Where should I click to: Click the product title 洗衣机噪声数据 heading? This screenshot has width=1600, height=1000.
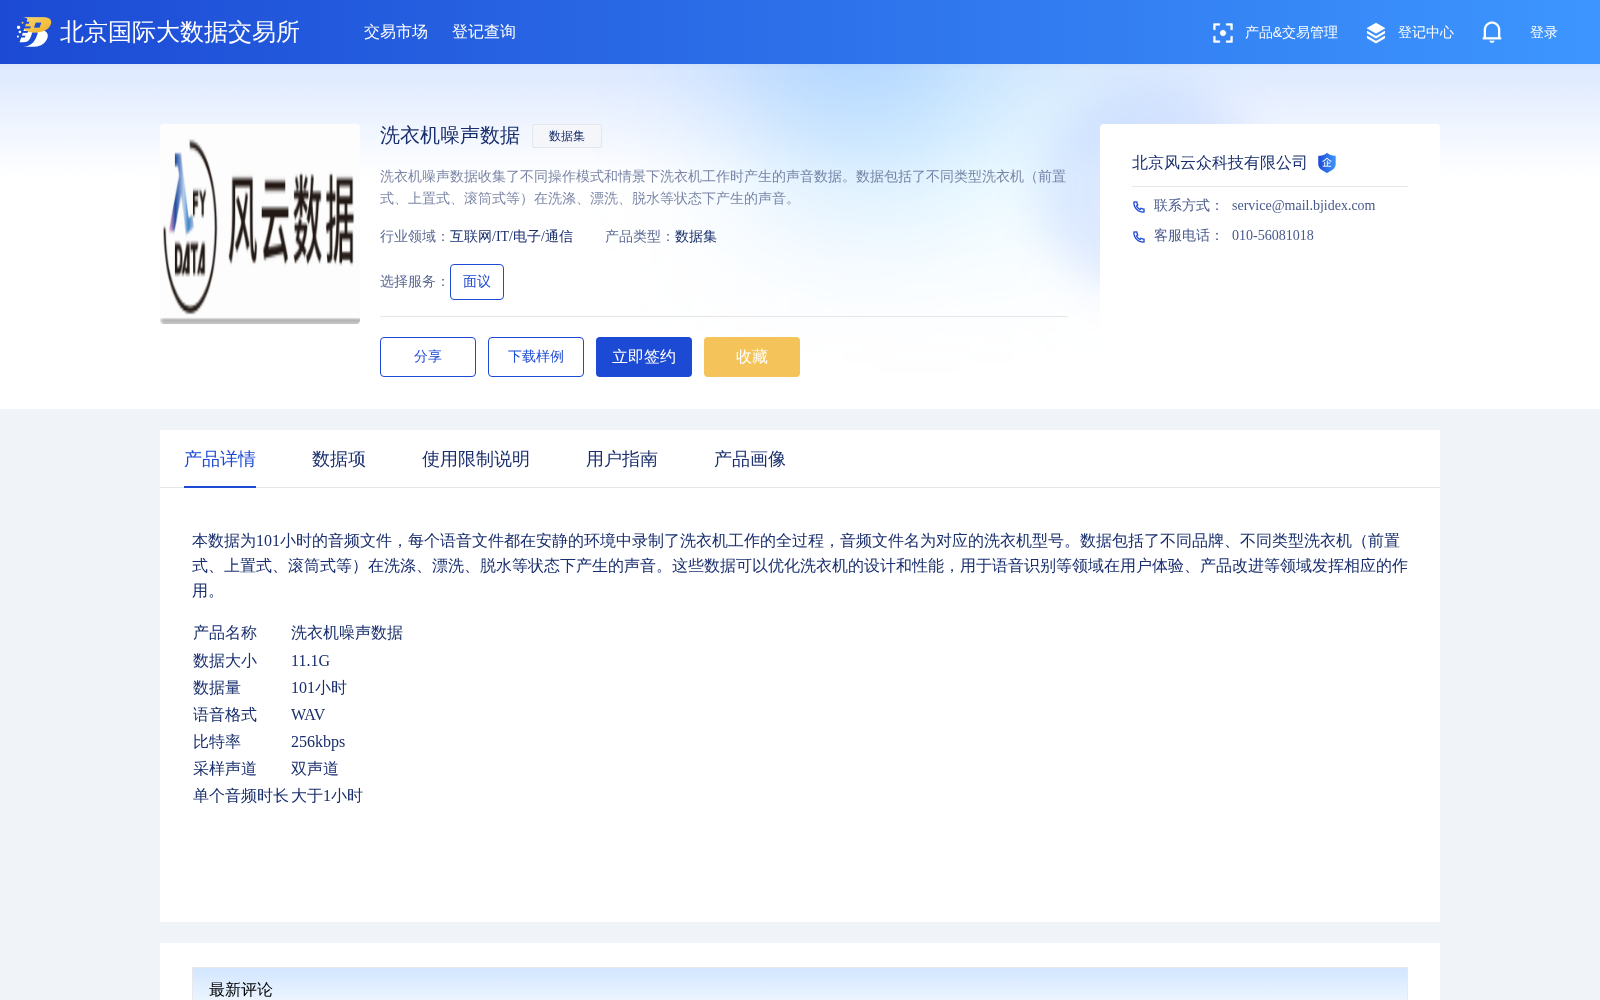tap(450, 136)
